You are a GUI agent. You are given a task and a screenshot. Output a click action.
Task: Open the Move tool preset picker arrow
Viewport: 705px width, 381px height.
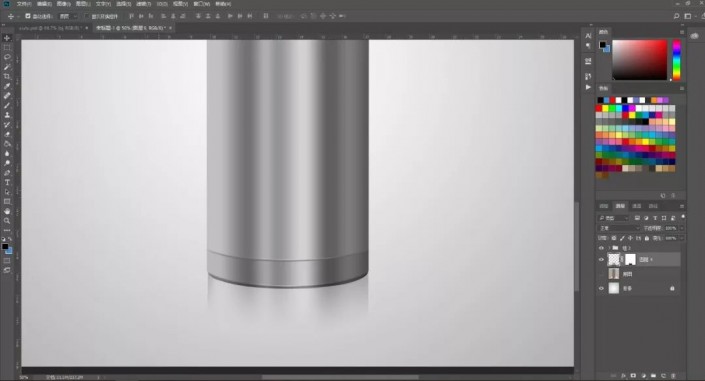point(18,16)
